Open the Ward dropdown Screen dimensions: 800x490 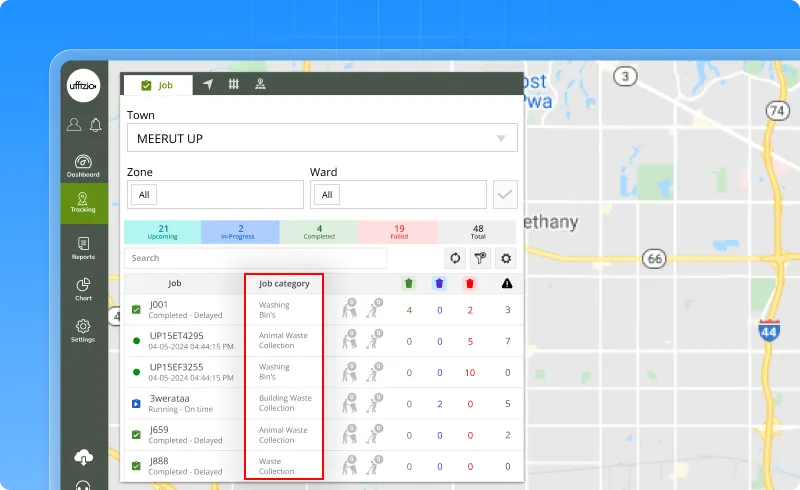[x=398, y=194]
